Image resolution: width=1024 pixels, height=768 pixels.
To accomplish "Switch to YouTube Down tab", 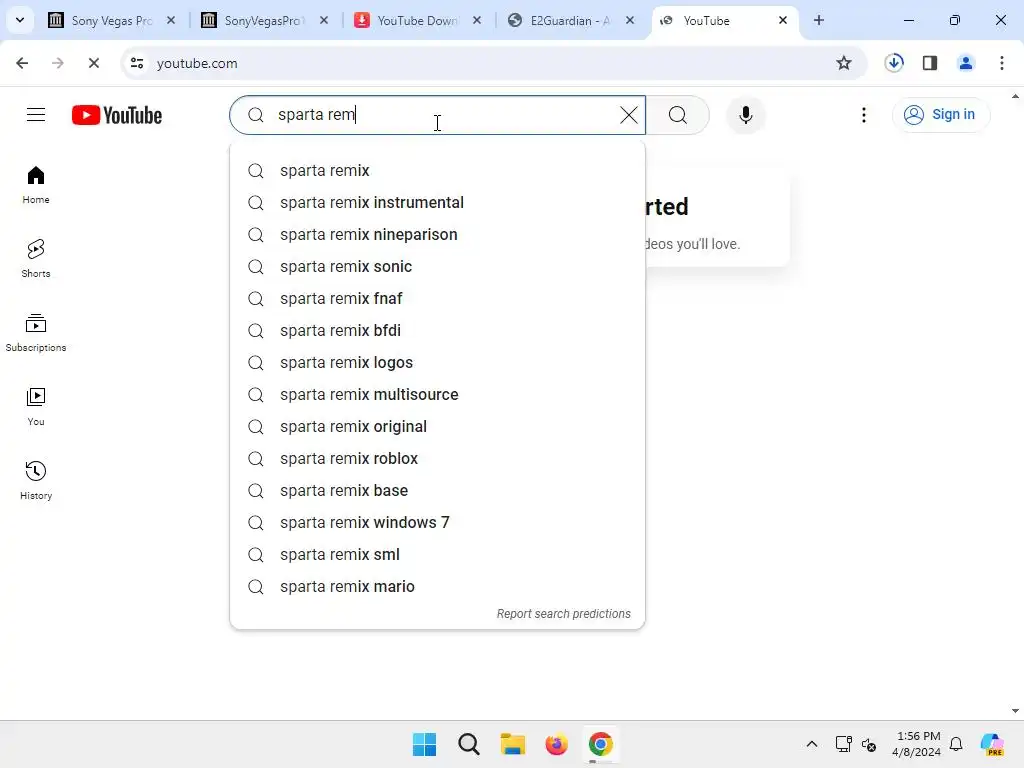I will pos(417,21).
